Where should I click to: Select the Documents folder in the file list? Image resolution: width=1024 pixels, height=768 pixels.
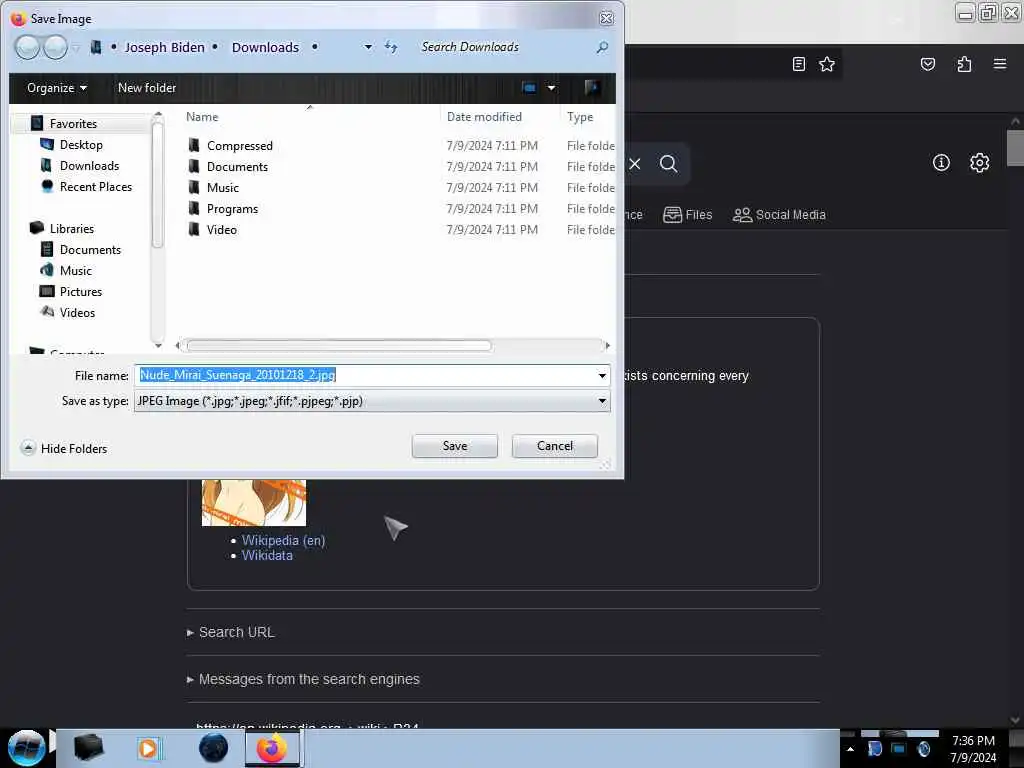click(400, 167)
